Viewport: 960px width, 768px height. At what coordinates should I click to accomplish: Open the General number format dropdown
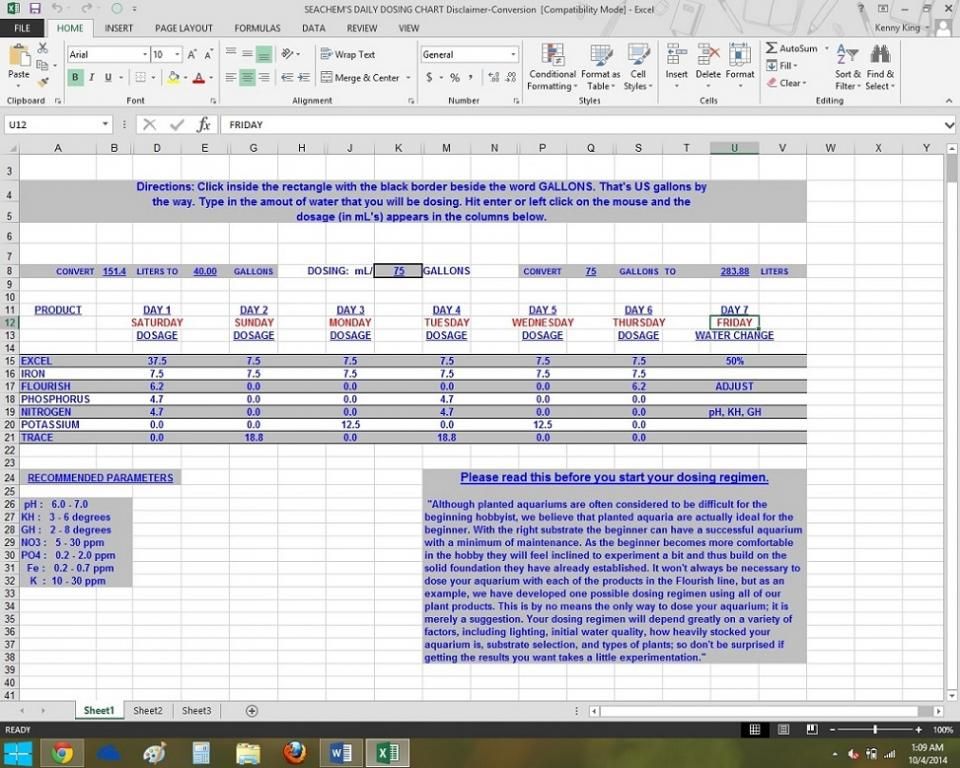point(513,55)
